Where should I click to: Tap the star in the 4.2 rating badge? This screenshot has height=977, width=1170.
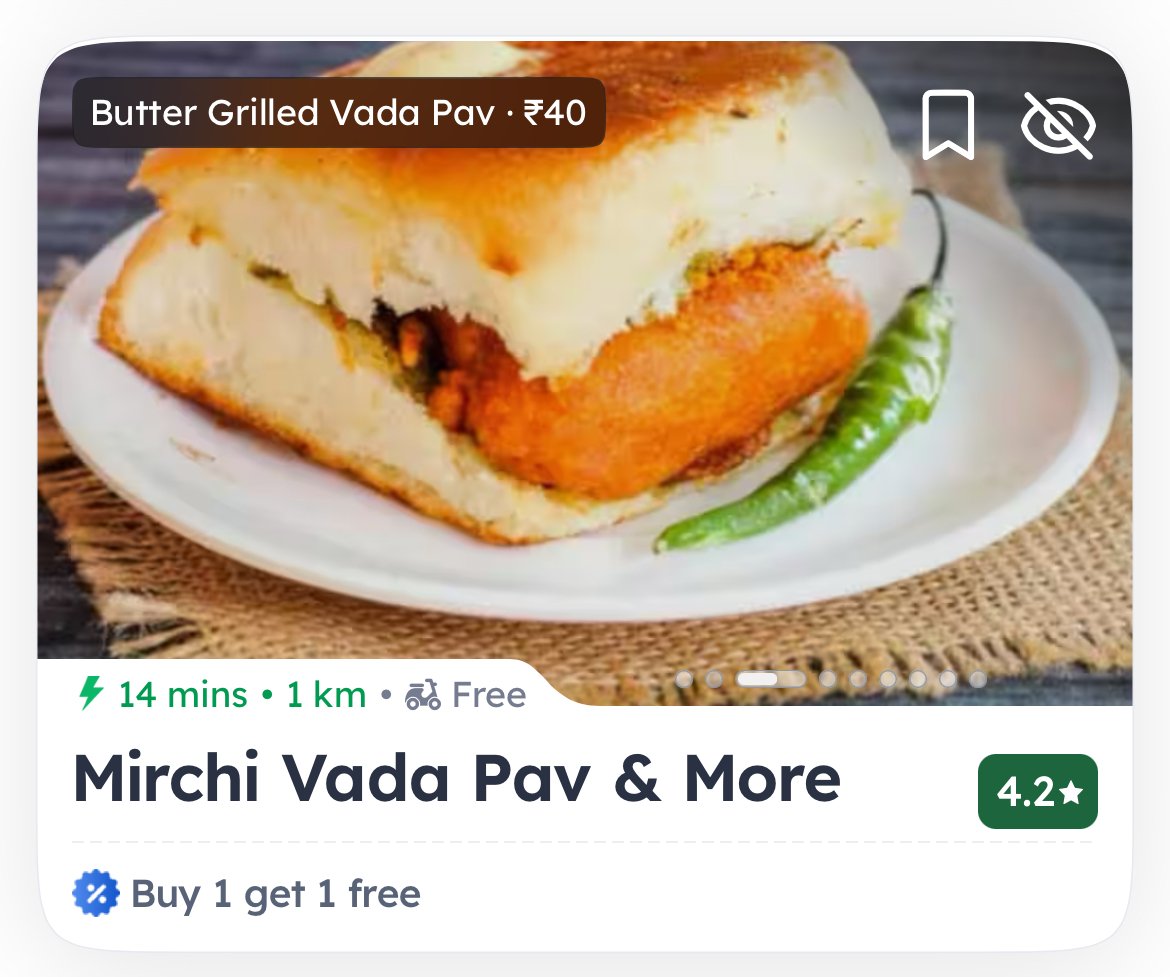[x=1072, y=793]
